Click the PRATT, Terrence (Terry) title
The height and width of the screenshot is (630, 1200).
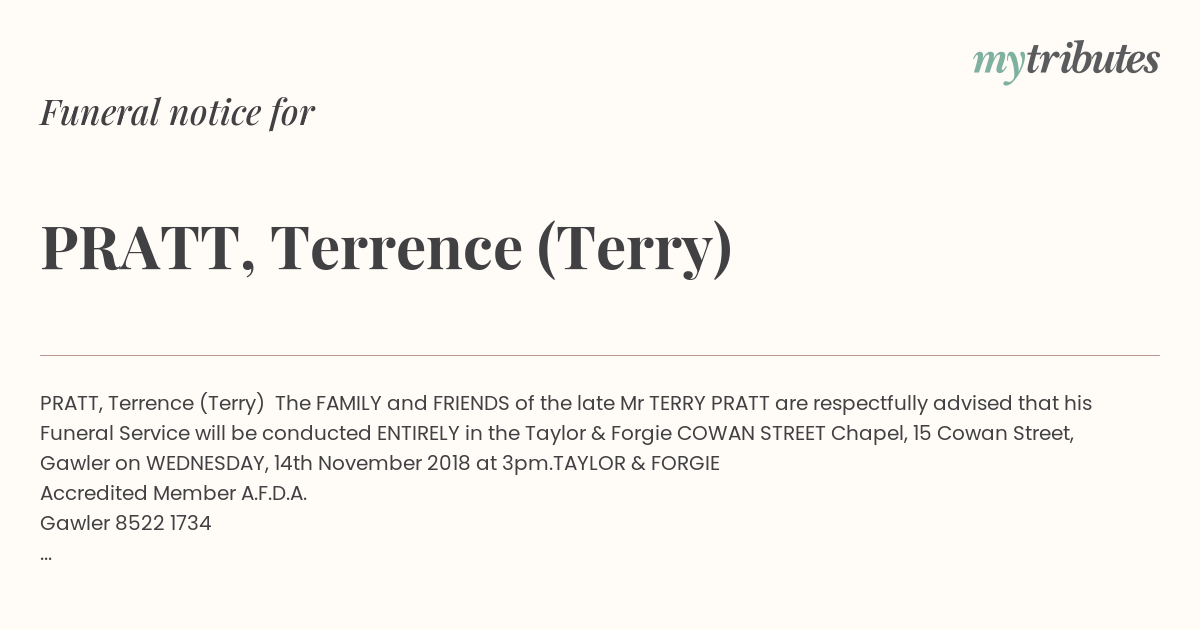(386, 248)
